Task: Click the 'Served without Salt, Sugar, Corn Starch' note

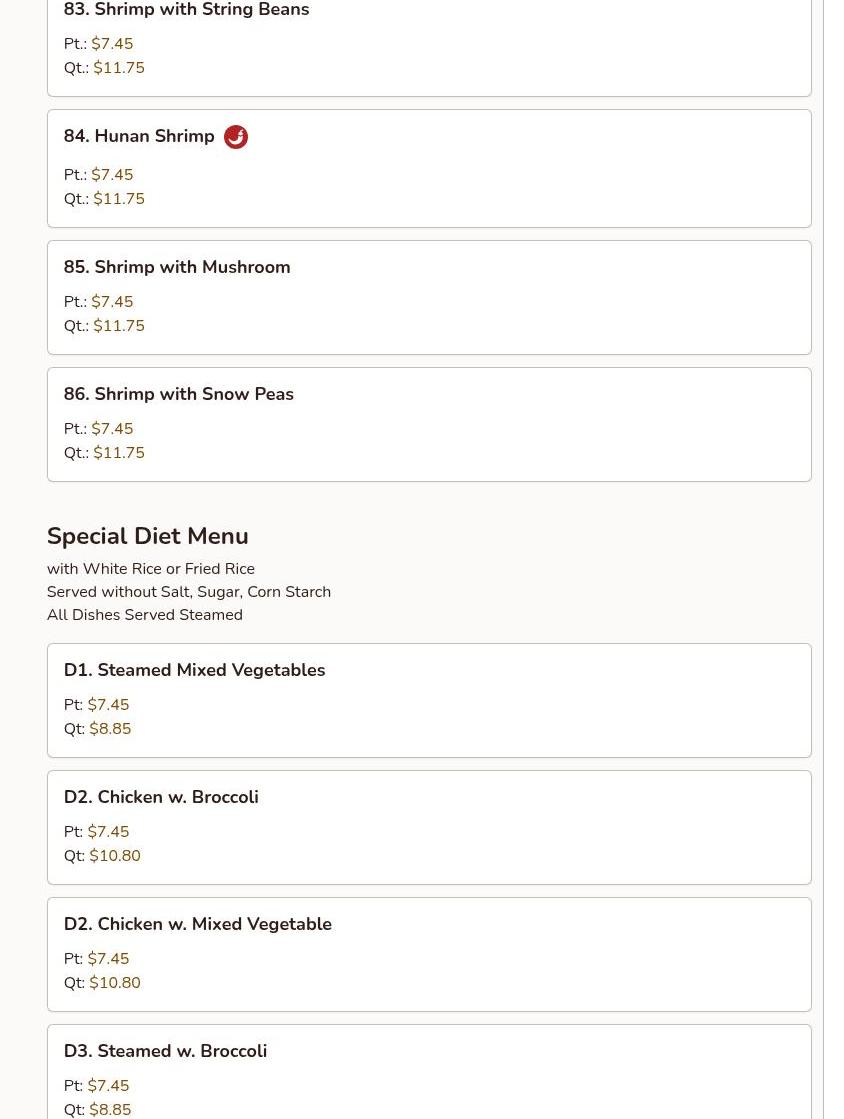Action: point(189,592)
